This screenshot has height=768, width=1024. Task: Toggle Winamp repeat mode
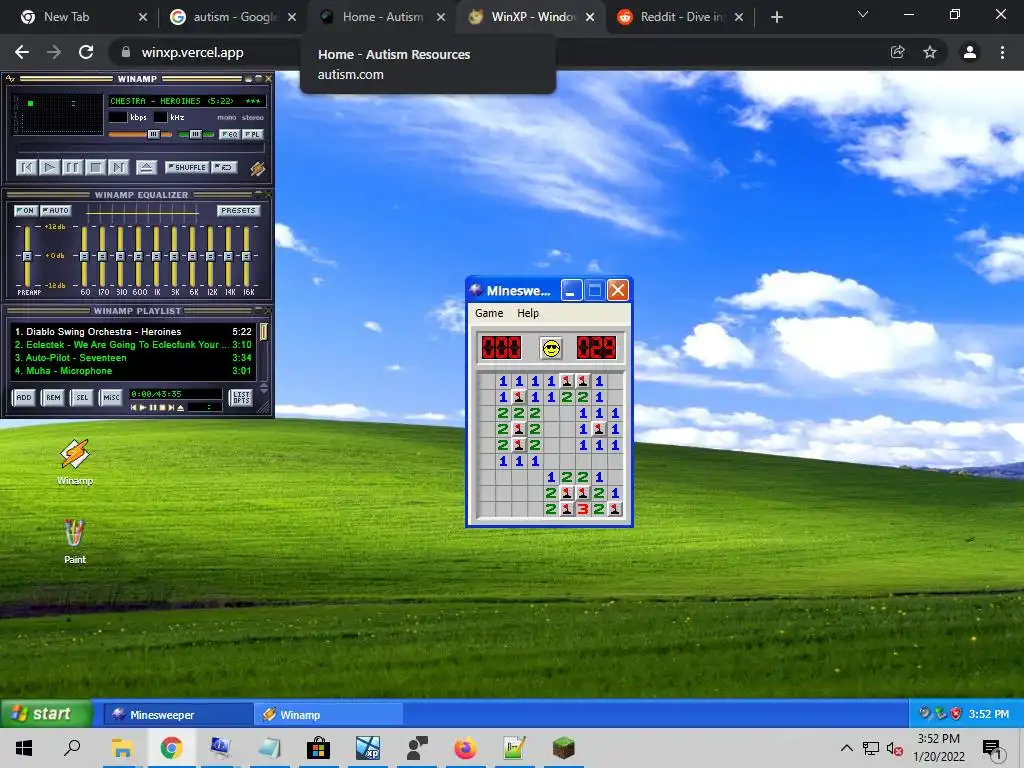[x=225, y=168]
